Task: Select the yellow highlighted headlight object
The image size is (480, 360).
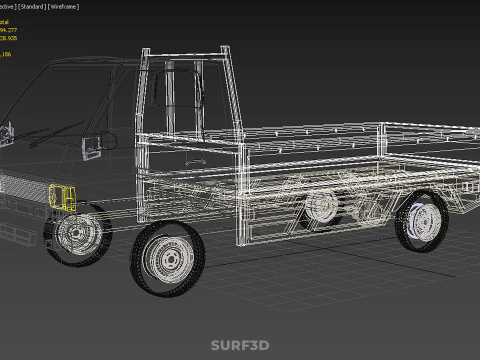Action: click(62, 198)
